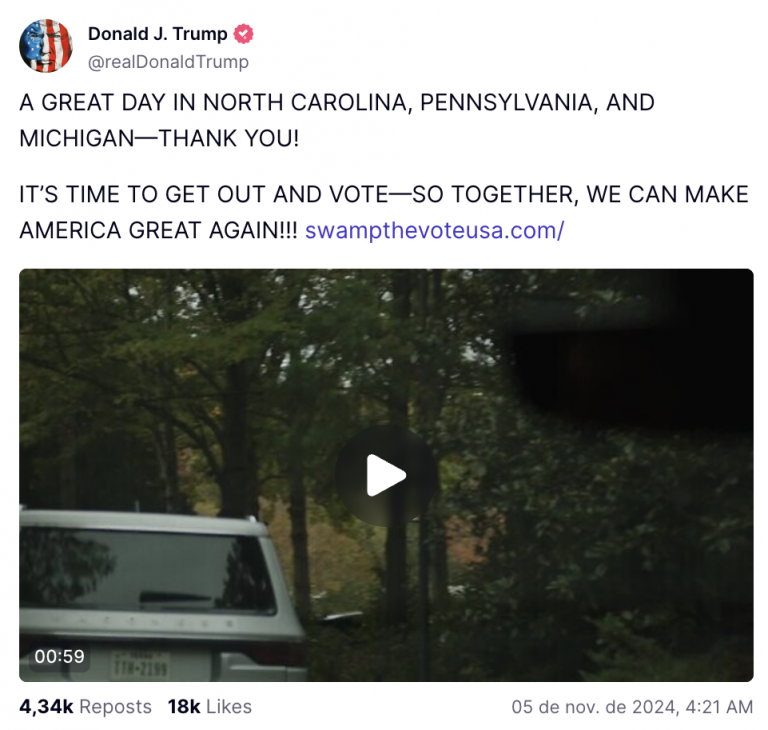The image size is (768, 730).
Task: View the list of Reposts
Action: [x=115, y=706]
